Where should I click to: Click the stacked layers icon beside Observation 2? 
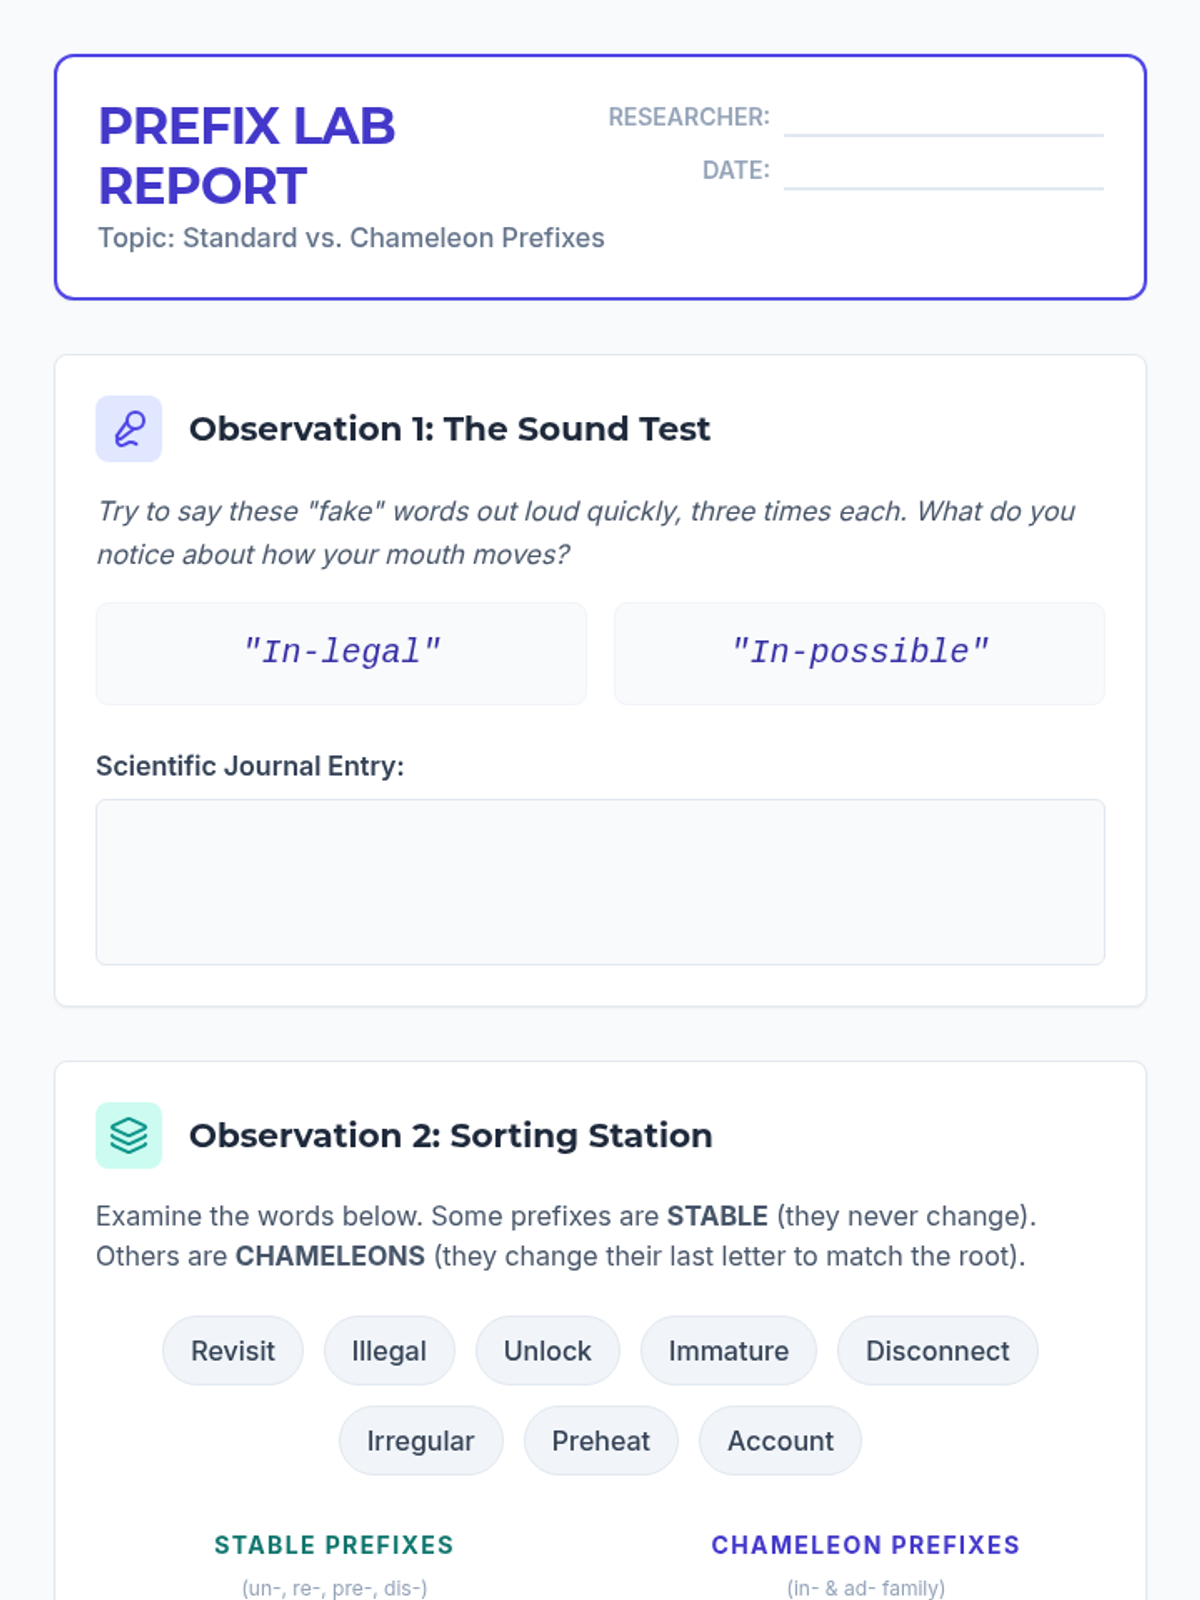point(129,1136)
